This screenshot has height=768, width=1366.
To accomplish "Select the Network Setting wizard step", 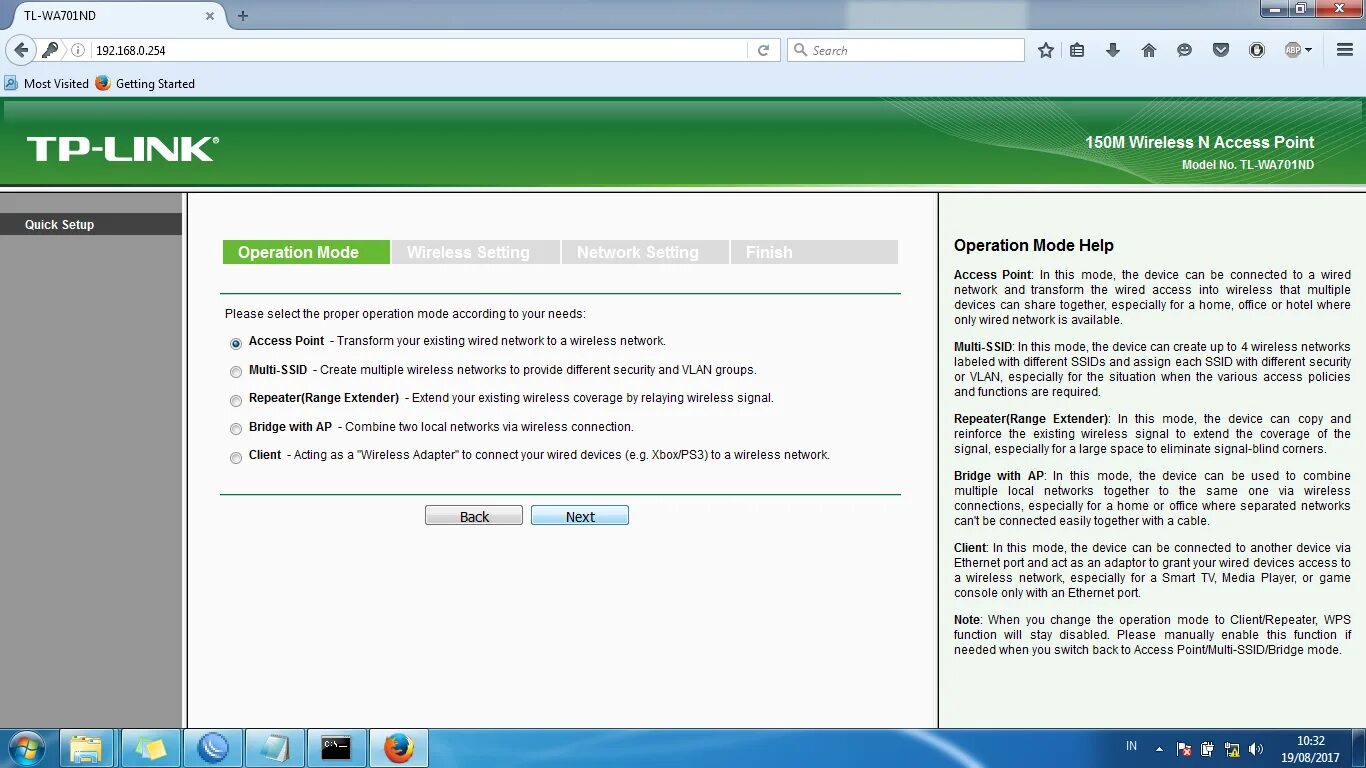I will 644,252.
